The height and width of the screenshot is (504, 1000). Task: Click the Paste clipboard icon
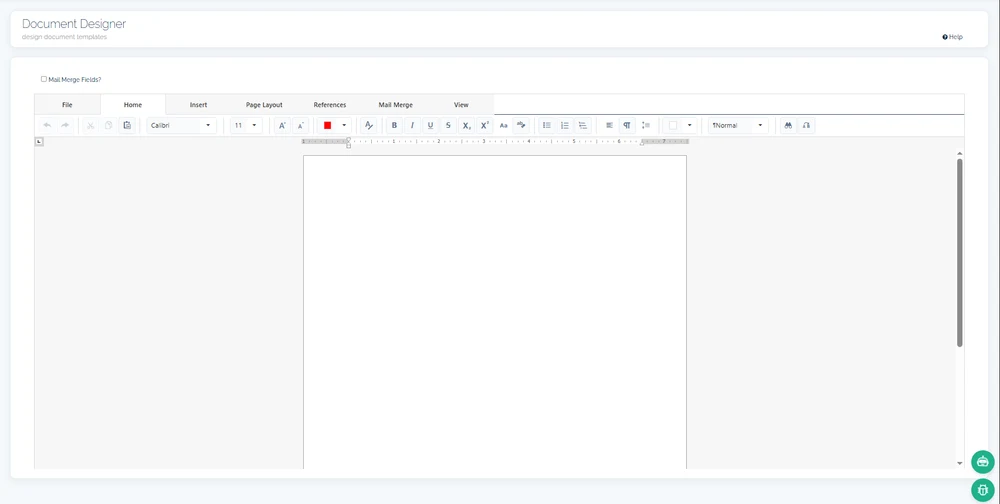[127, 126]
